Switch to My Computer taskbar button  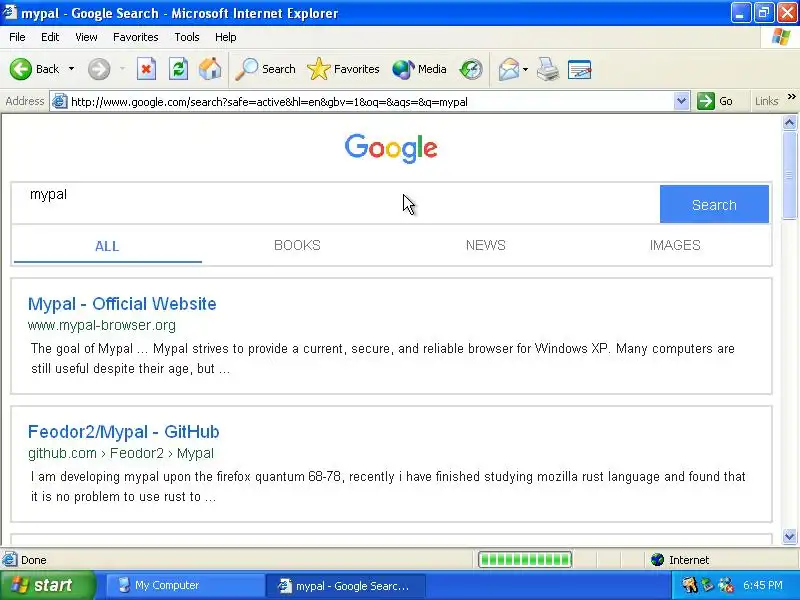(x=185, y=585)
